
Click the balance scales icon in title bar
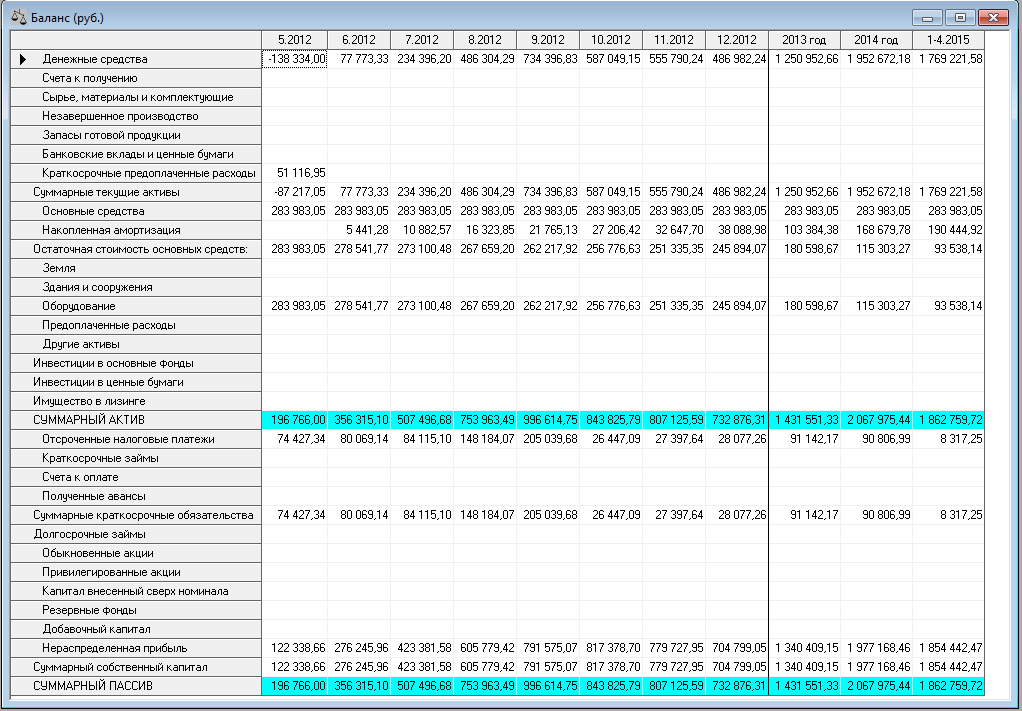(19, 17)
